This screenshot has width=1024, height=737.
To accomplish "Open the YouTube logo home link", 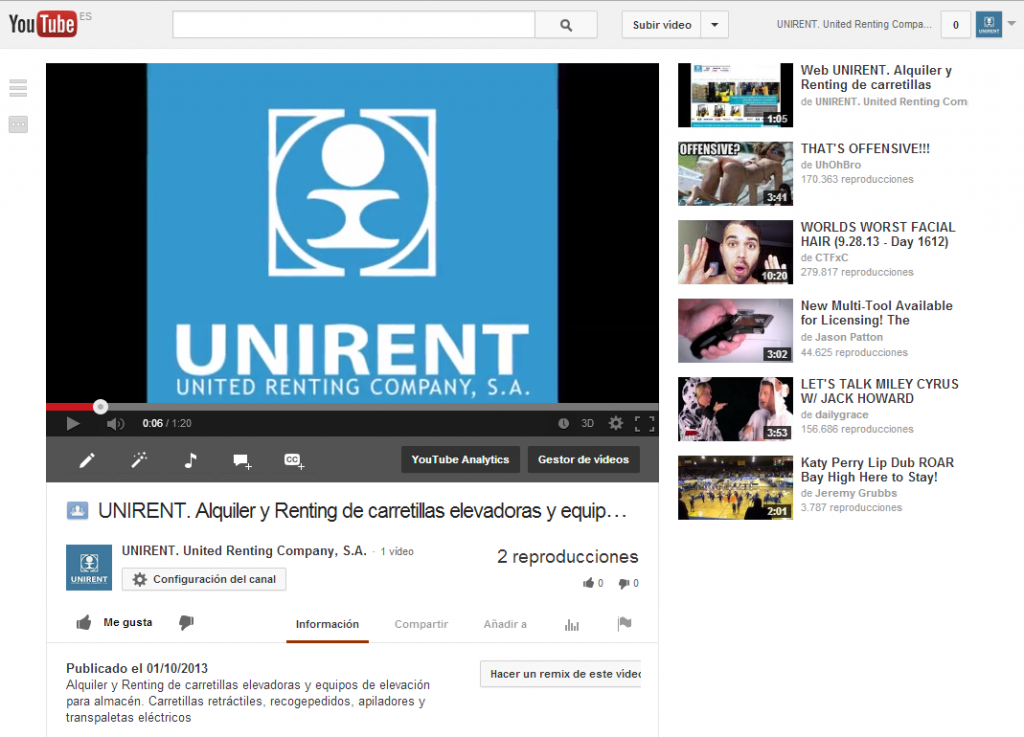I will 42,24.
